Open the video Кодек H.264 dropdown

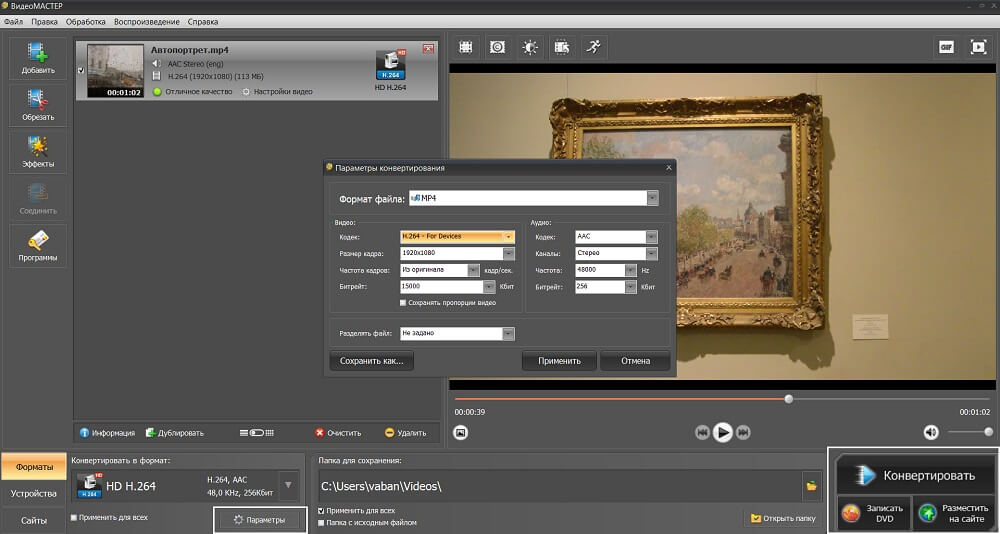click(508, 237)
